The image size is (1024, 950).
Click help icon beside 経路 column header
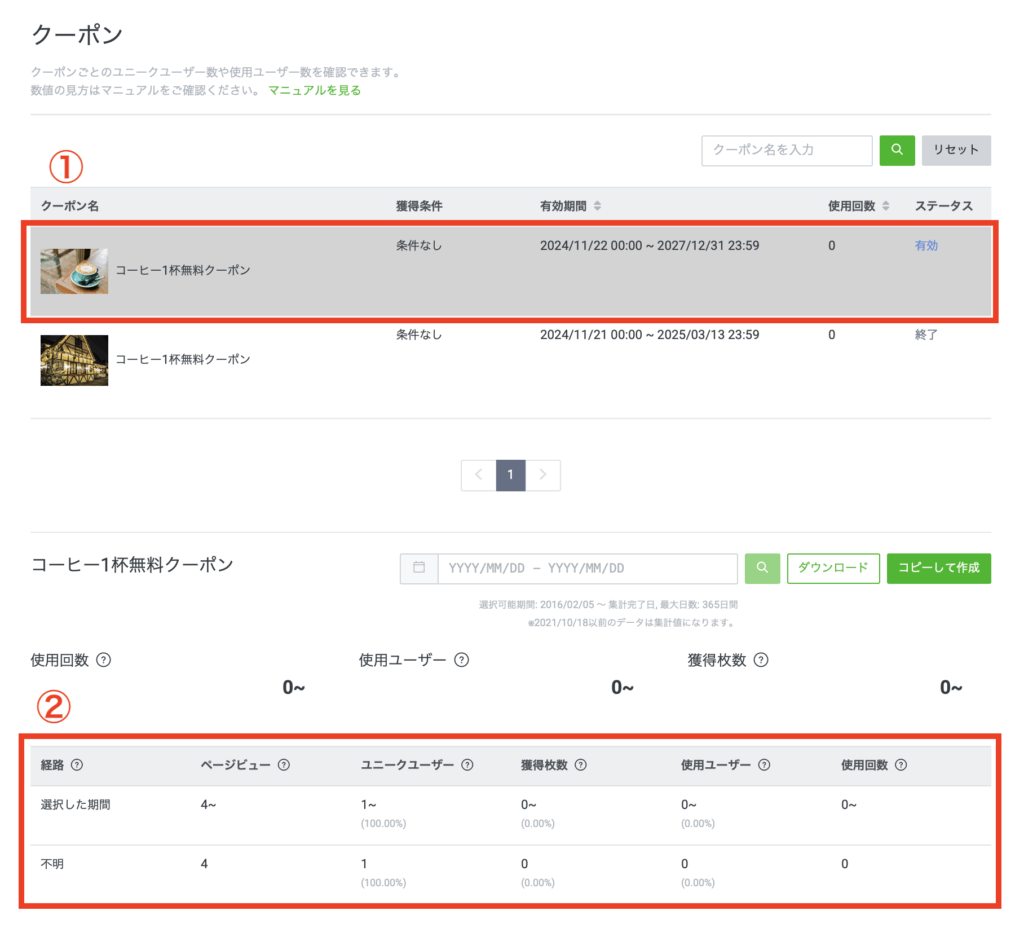click(76, 765)
